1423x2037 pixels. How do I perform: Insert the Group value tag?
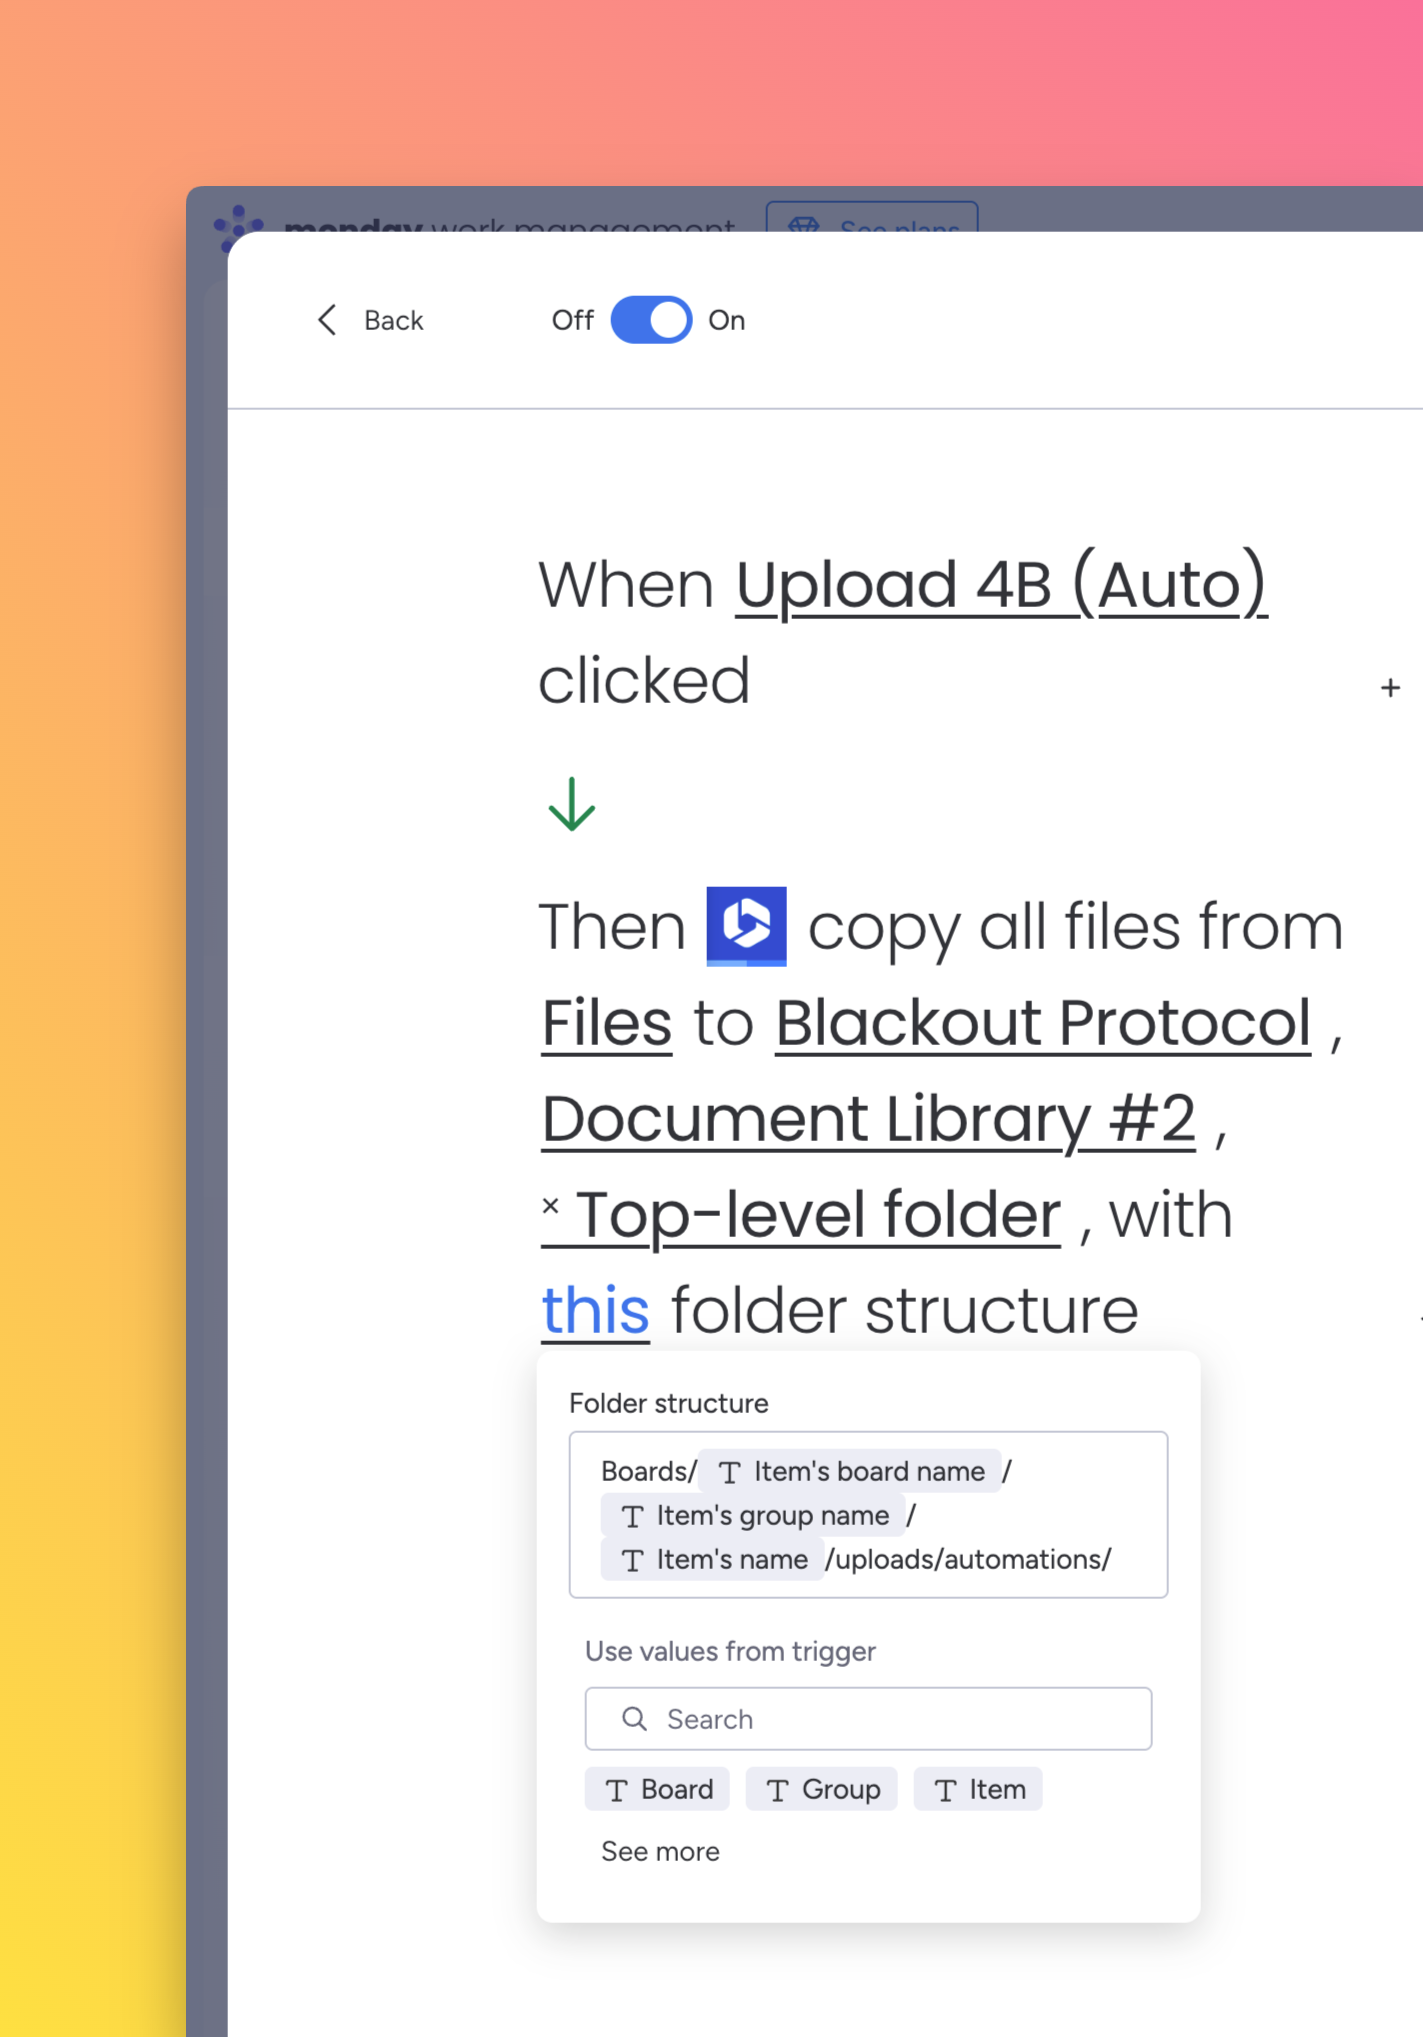(x=821, y=1789)
